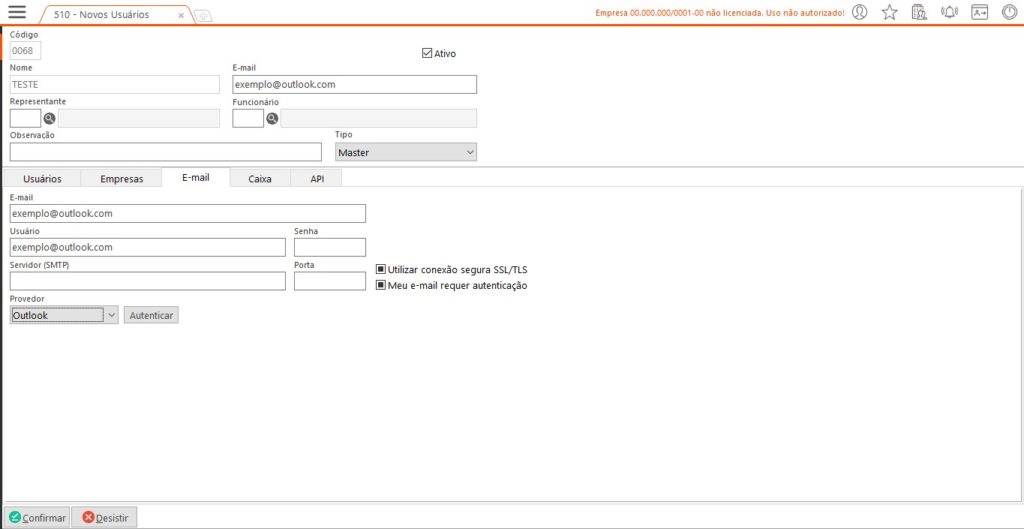Click the power/logout icon

pyautogui.click(x=1010, y=13)
